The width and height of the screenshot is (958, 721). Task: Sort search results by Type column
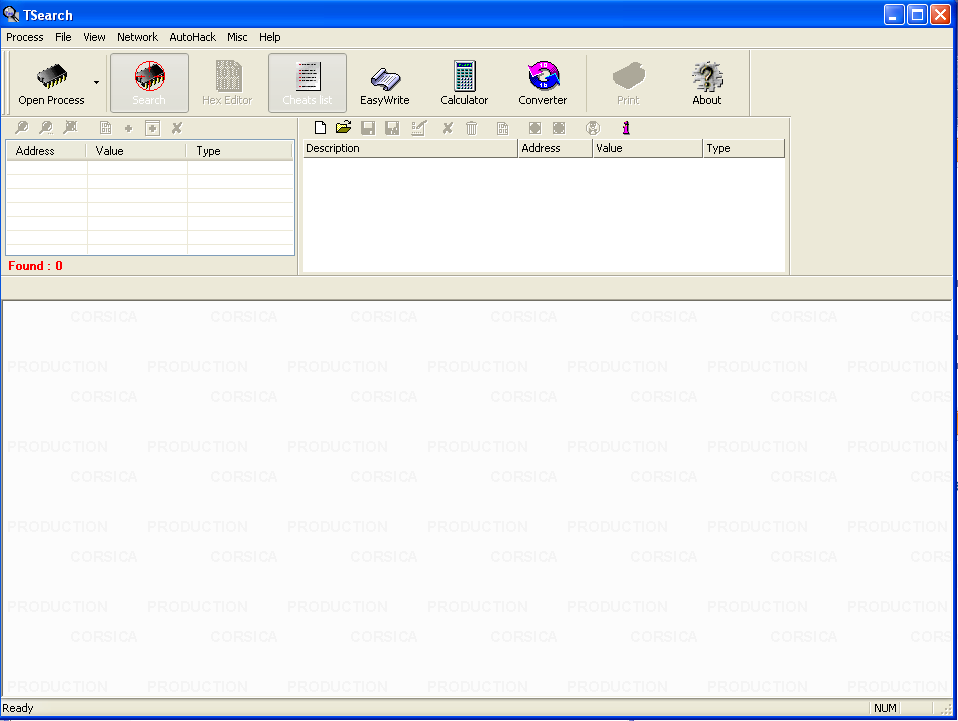(240, 151)
